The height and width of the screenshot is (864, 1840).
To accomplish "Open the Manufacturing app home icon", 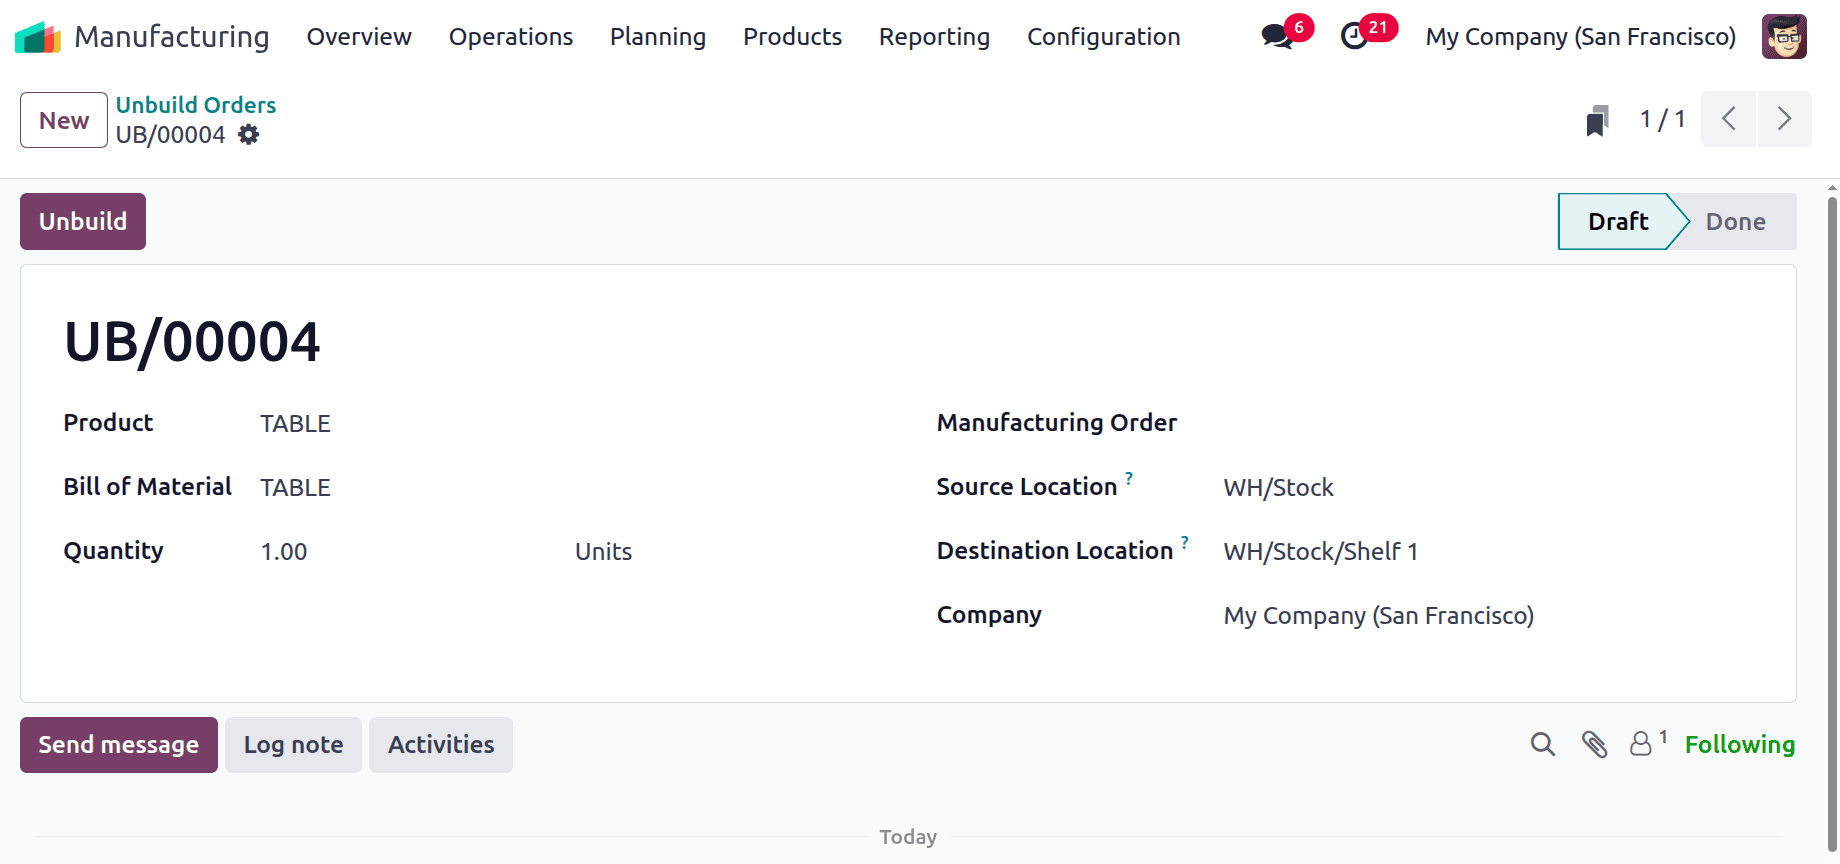I will pos(38,37).
